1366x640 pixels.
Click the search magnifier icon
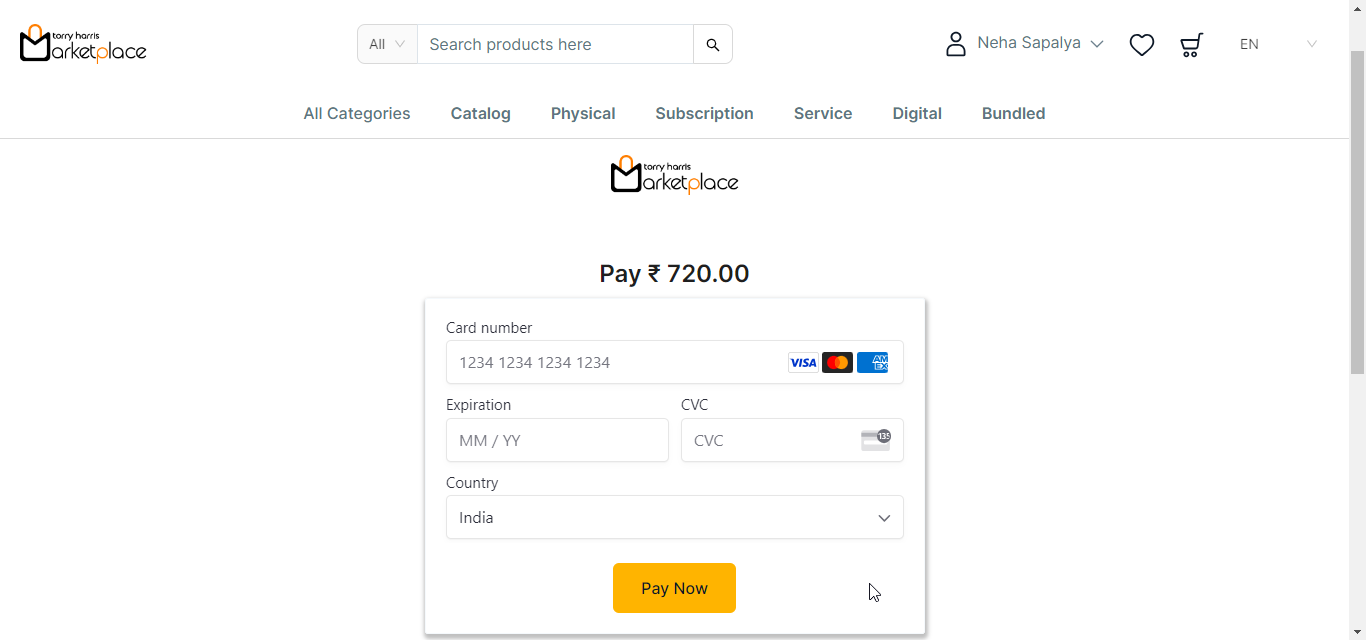tap(713, 45)
